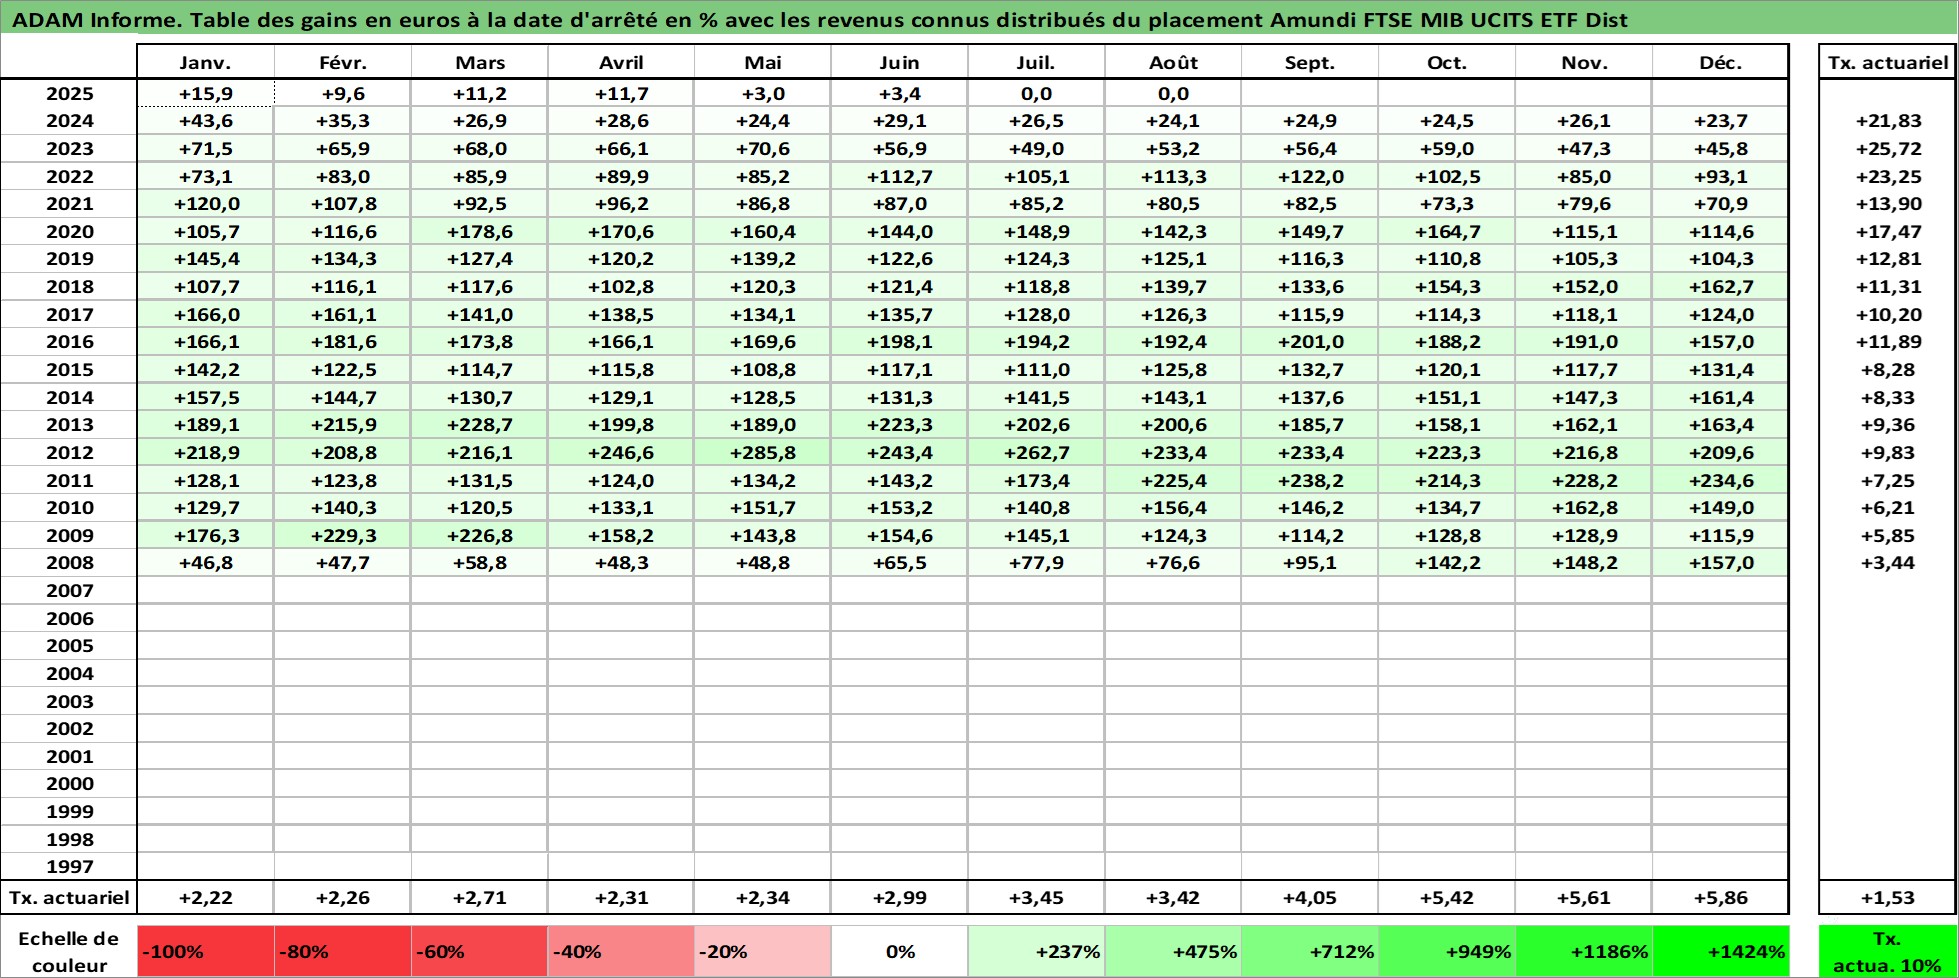This screenshot has width=1959, height=978.
Task: Click the ADAM Informe title bar text
Action: click(820, 19)
